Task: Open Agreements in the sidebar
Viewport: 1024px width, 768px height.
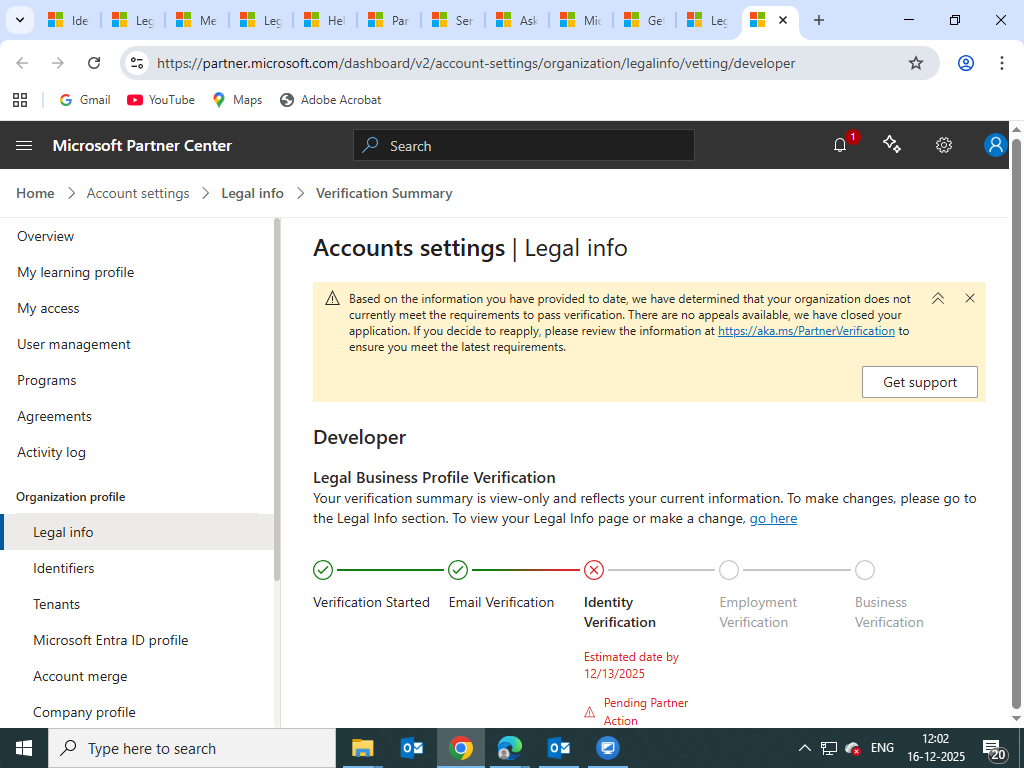Action: tap(54, 416)
